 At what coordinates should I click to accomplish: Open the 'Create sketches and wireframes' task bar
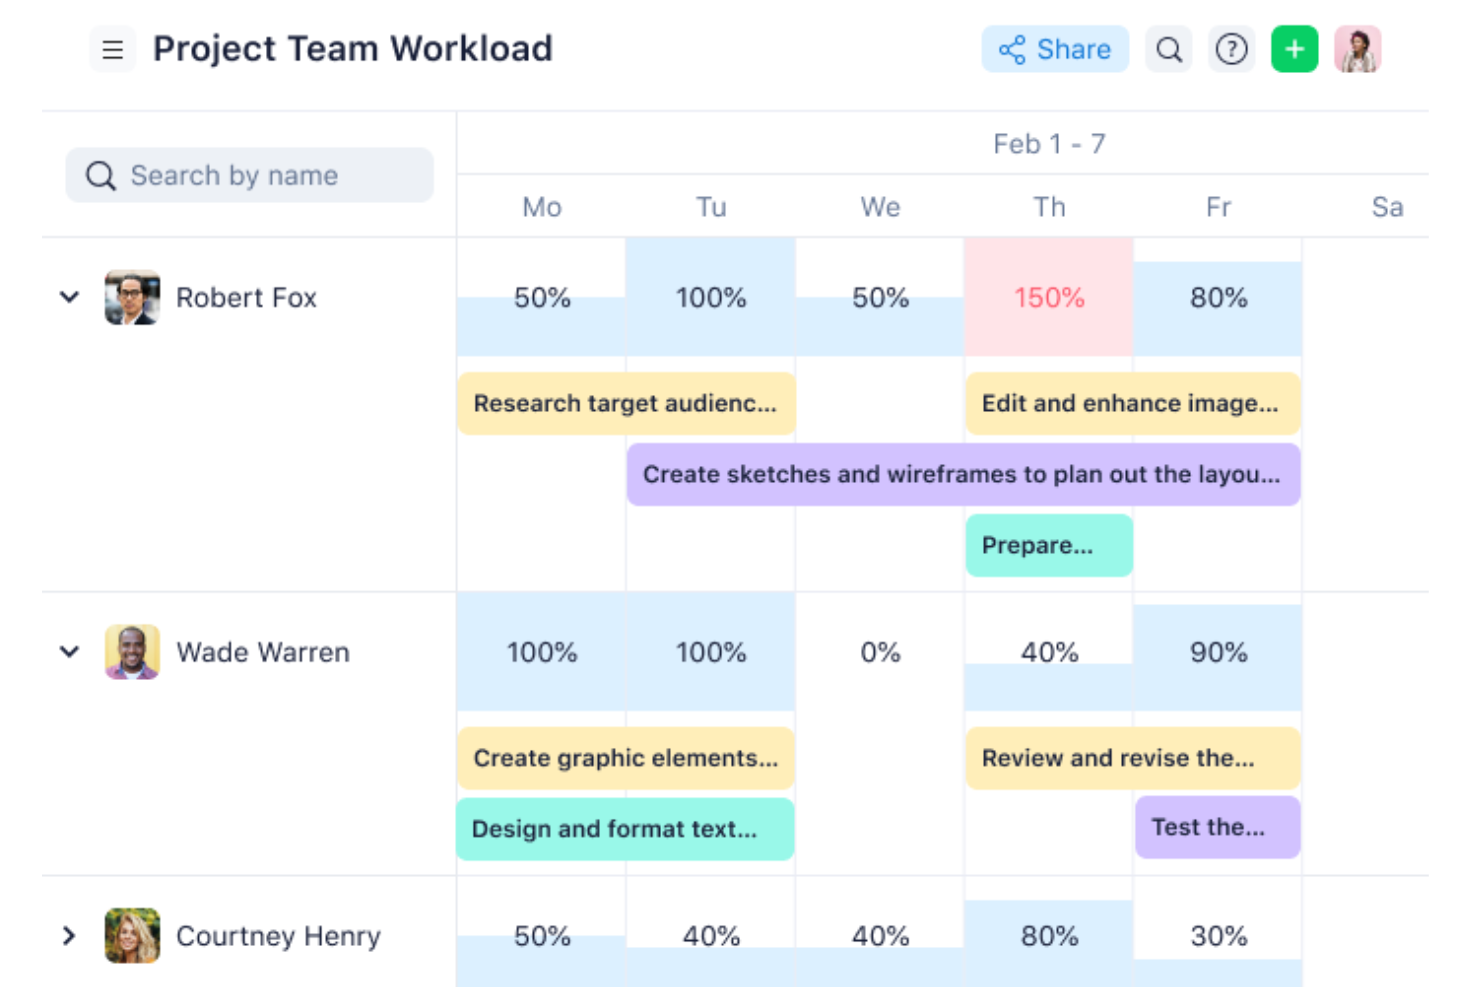[x=962, y=474]
